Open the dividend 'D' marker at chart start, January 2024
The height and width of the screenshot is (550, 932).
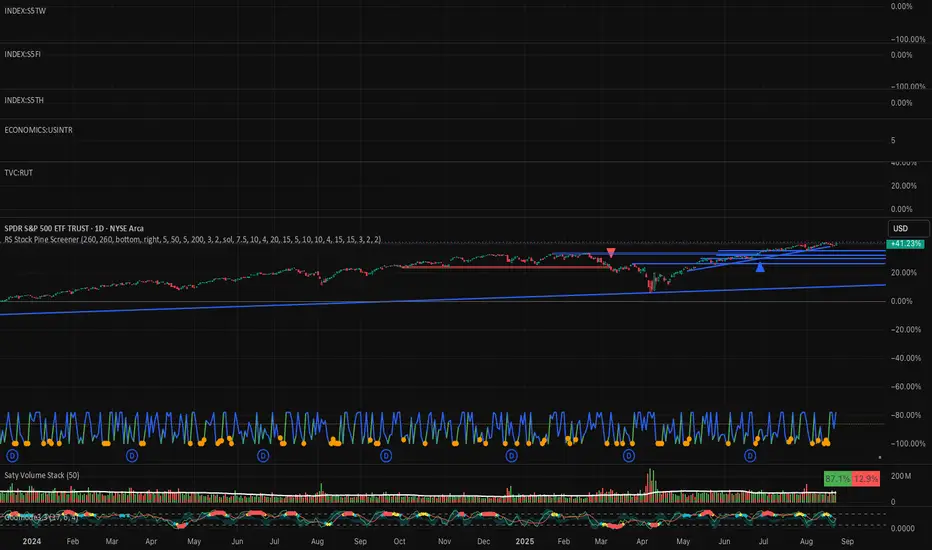point(12,456)
